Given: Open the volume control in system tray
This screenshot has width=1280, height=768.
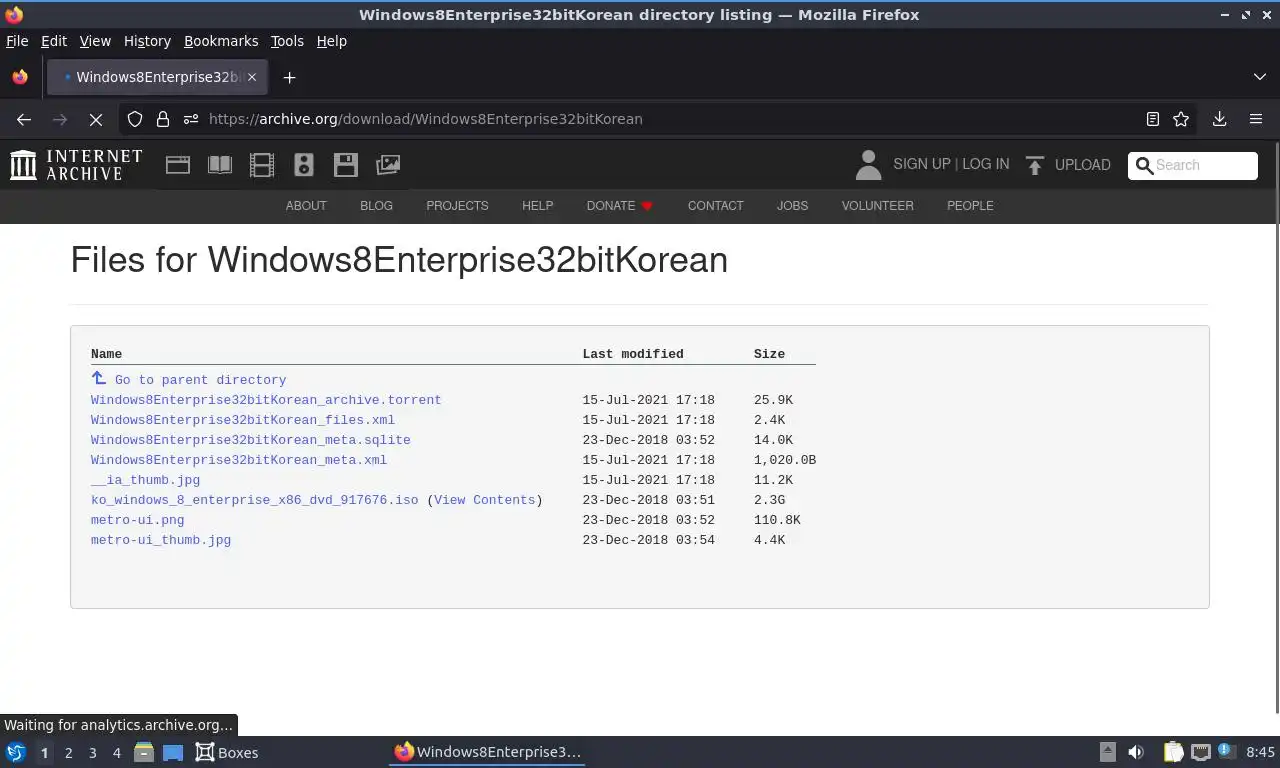Looking at the screenshot, I should (x=1136, y=752).
